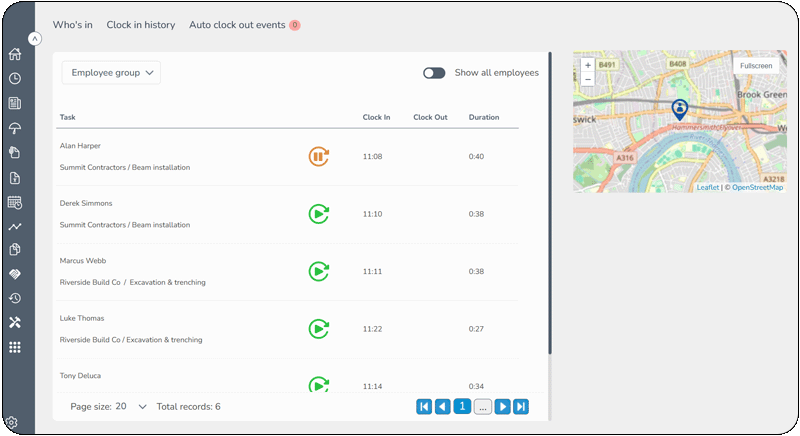Open the apps grid icon in the sidebar
Screen dimensions: 800x436
[x=15, y=347]
